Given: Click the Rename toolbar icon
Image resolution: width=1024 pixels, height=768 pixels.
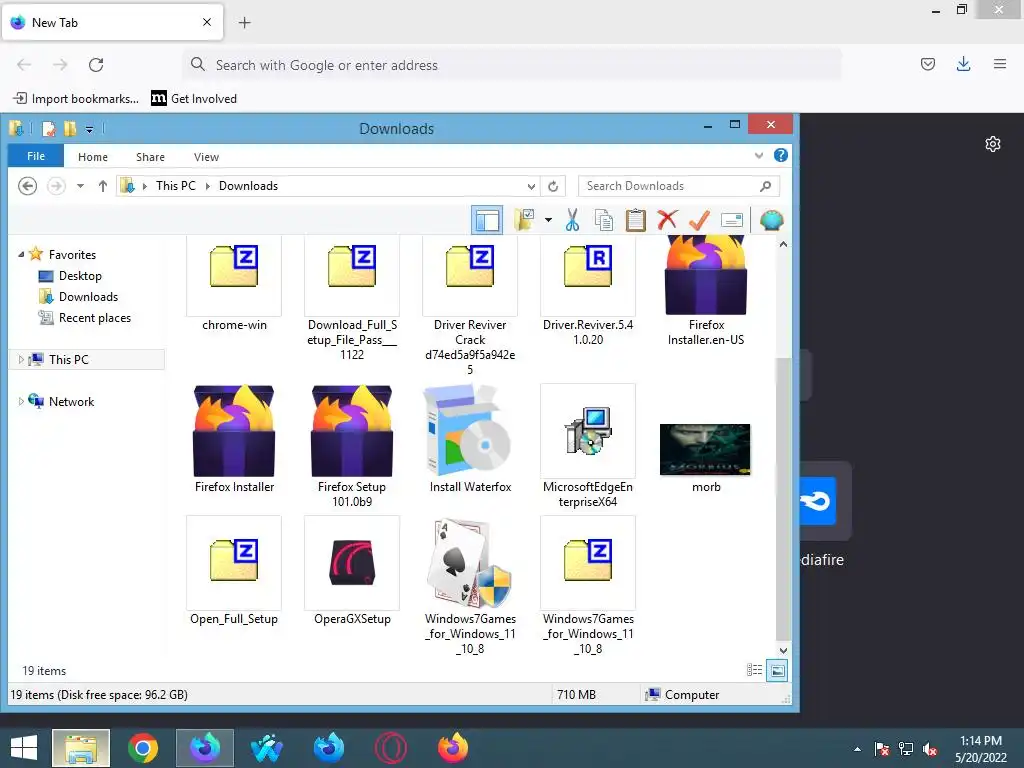Looking at the screenshot, I should pos(731,221).
